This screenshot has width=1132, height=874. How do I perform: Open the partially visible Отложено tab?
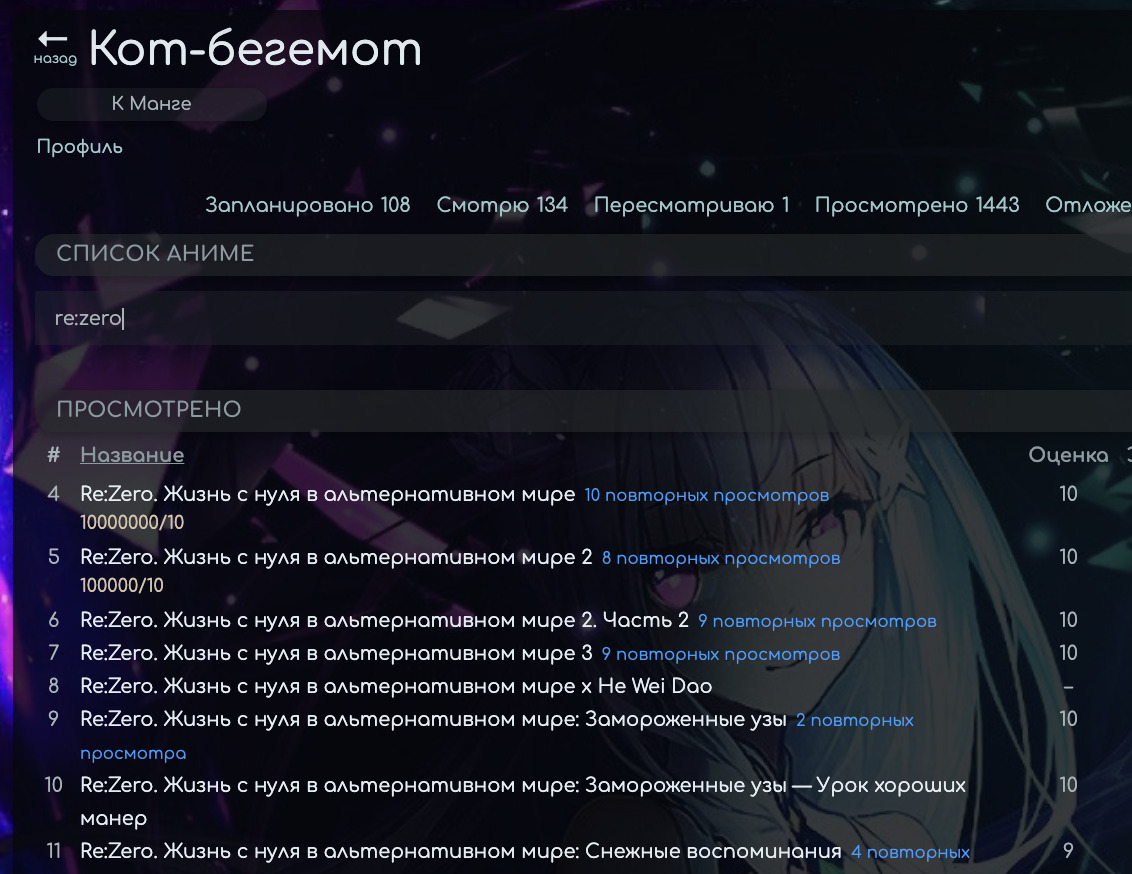(x=1088, y=205)
